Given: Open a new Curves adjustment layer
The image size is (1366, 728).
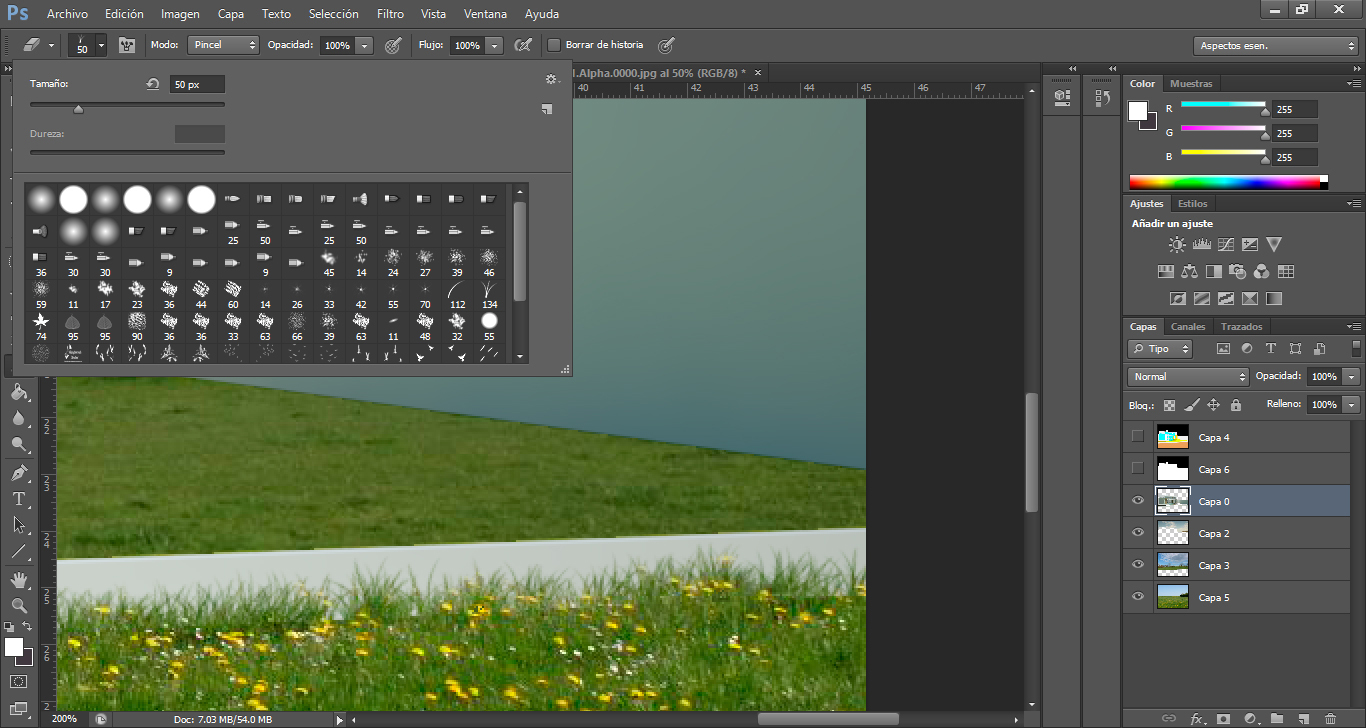Looking at the screenshot, I should click(1226, 244).
